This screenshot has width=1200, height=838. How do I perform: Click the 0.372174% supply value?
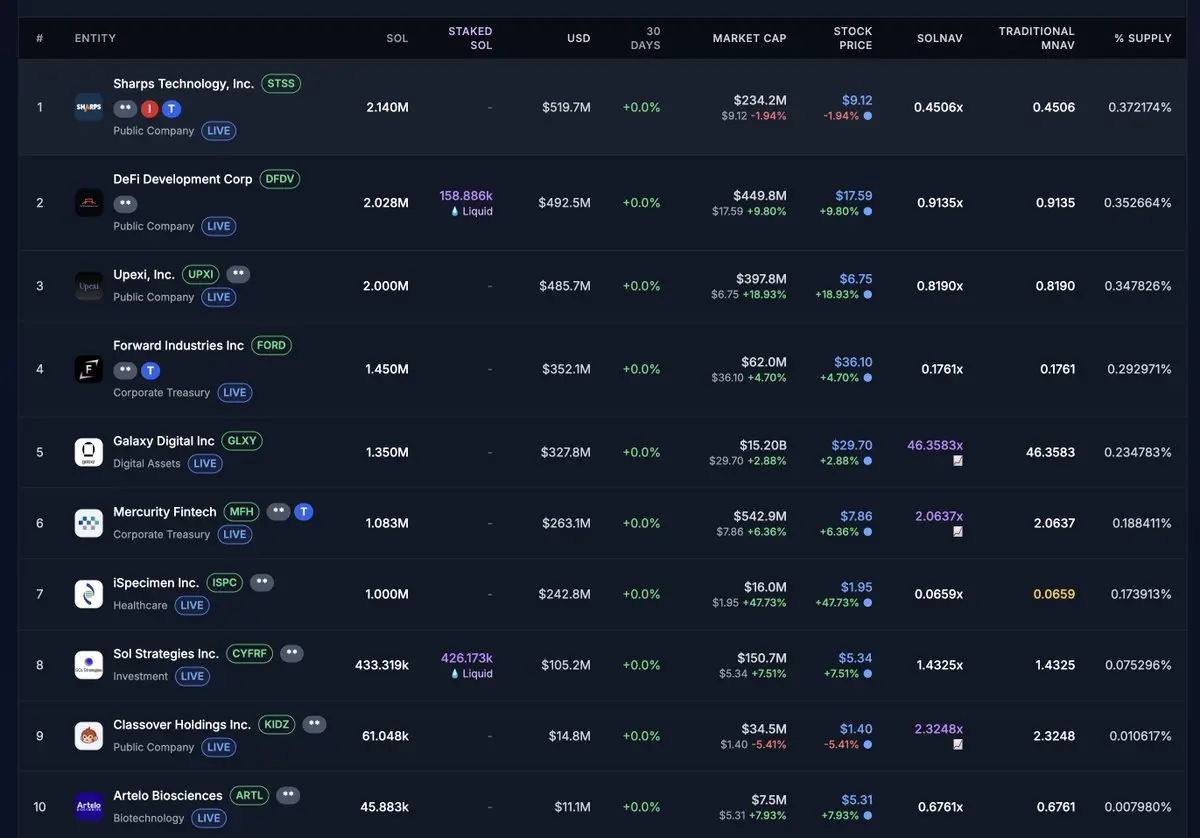[x=1140, y=107]
